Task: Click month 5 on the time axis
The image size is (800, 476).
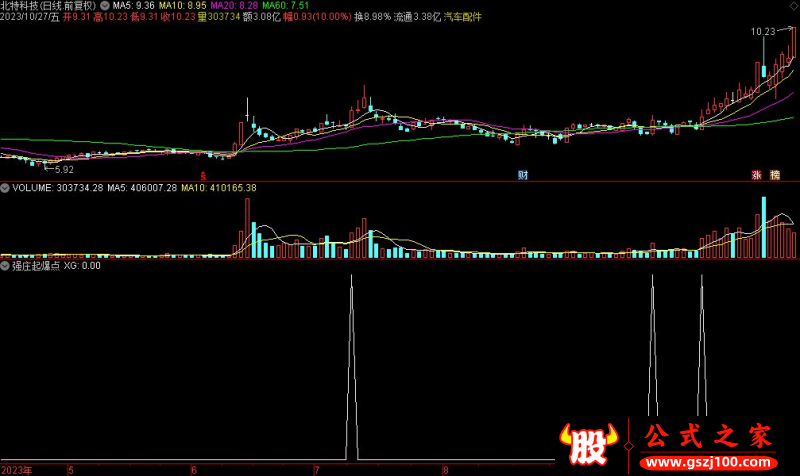Action: [71, 470]
